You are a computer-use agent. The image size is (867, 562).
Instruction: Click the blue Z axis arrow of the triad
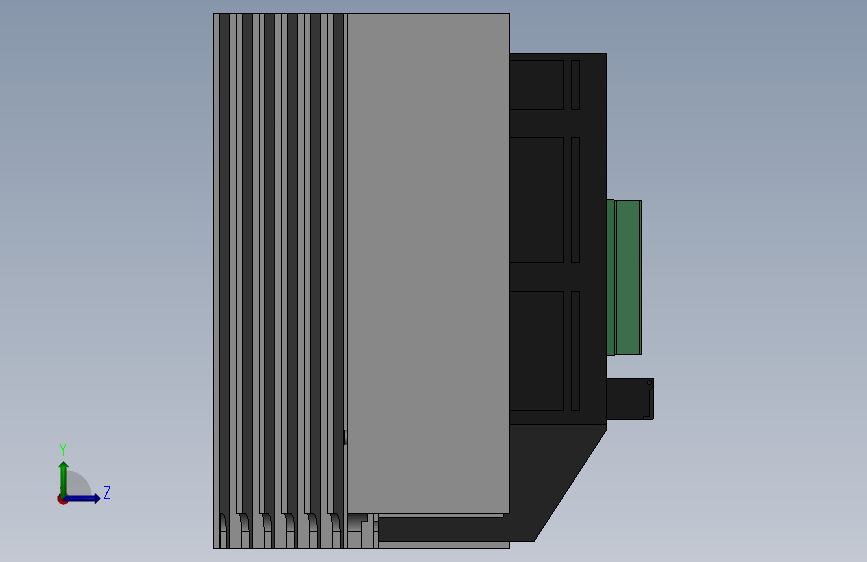(x=83, y=498)
